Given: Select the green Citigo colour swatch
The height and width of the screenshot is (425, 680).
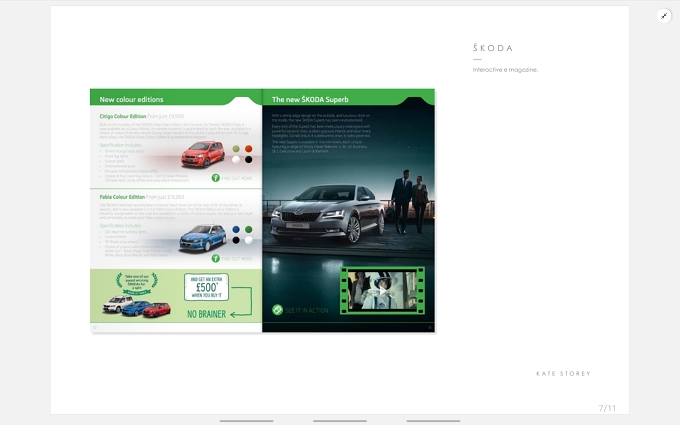Looking at the screenshot, I should tap(236, 149).
